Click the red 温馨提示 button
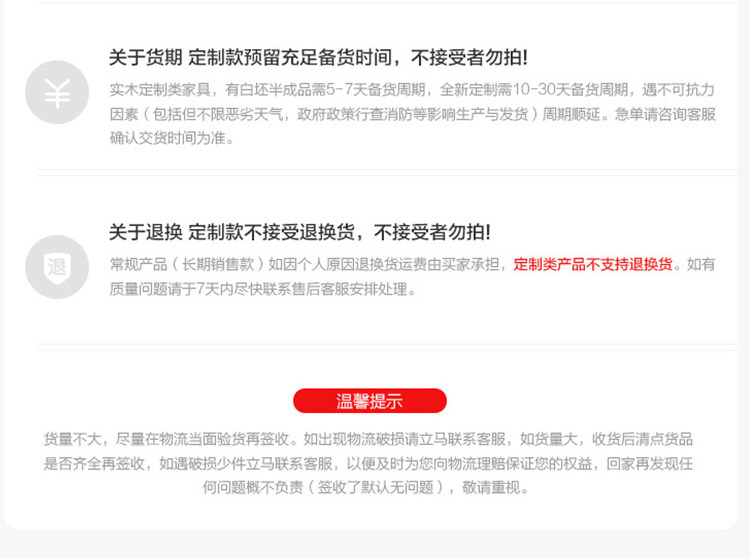The width and height of the screenshot is (750, 559). 370,401
